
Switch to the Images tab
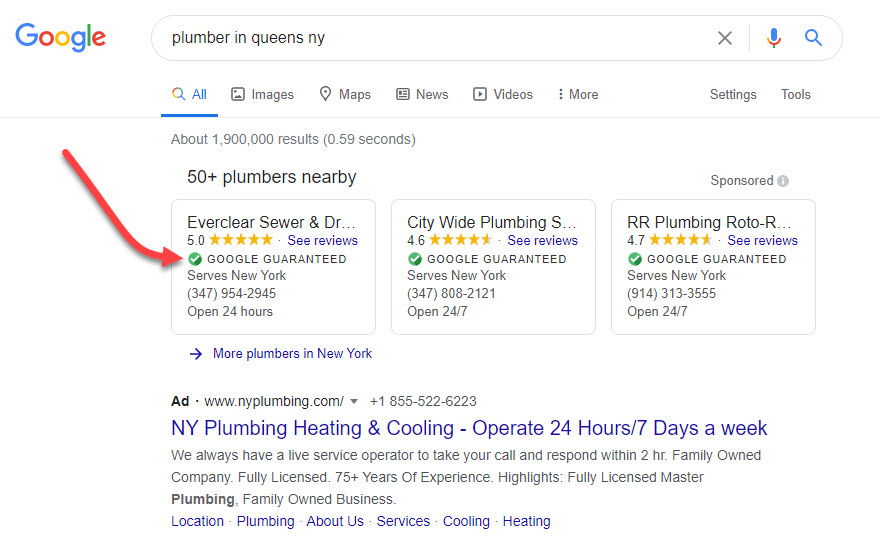[x=262, y=94]
